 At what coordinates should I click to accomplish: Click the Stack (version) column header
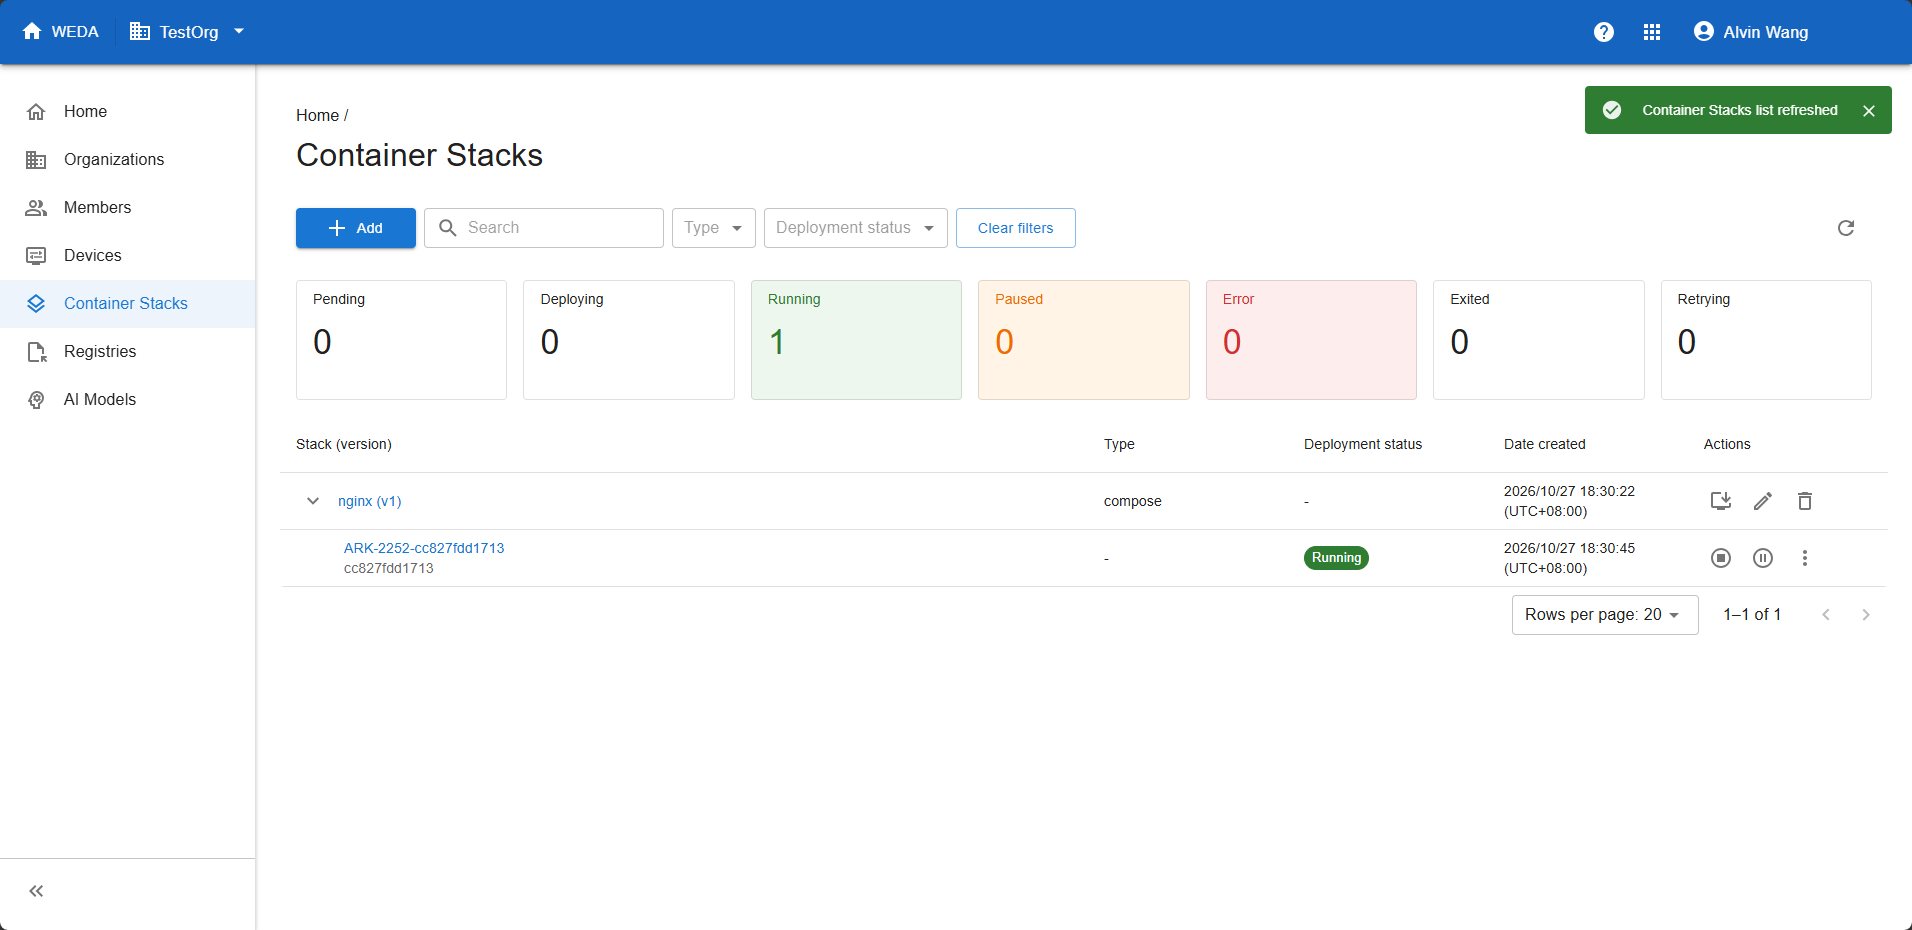pos(344,444)
